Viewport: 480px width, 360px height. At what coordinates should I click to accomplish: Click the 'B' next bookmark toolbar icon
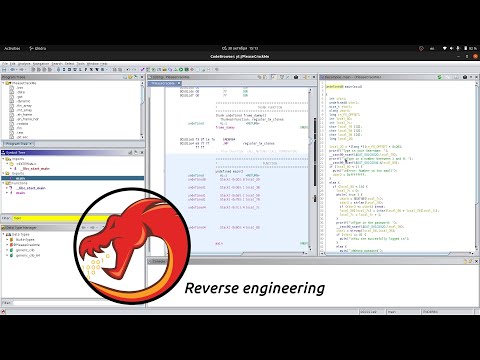tap(102, 69)
